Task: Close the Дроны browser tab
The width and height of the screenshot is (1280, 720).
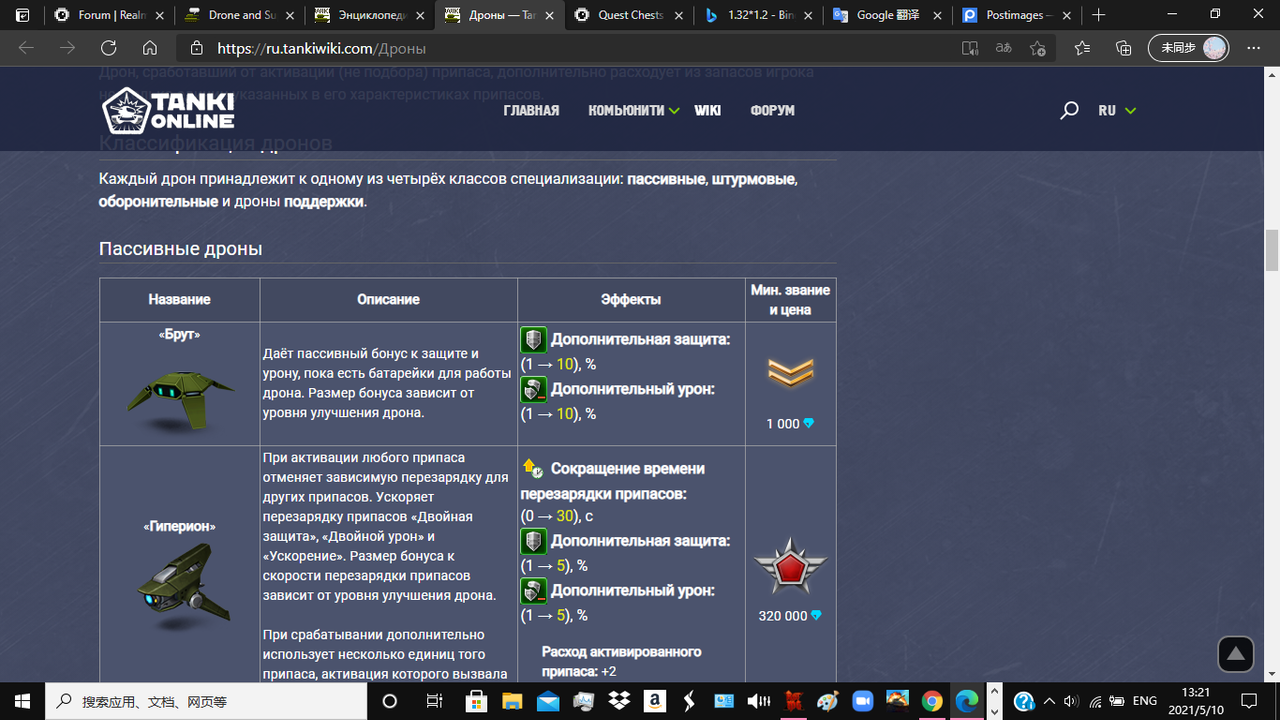Action: pos(547,15)
